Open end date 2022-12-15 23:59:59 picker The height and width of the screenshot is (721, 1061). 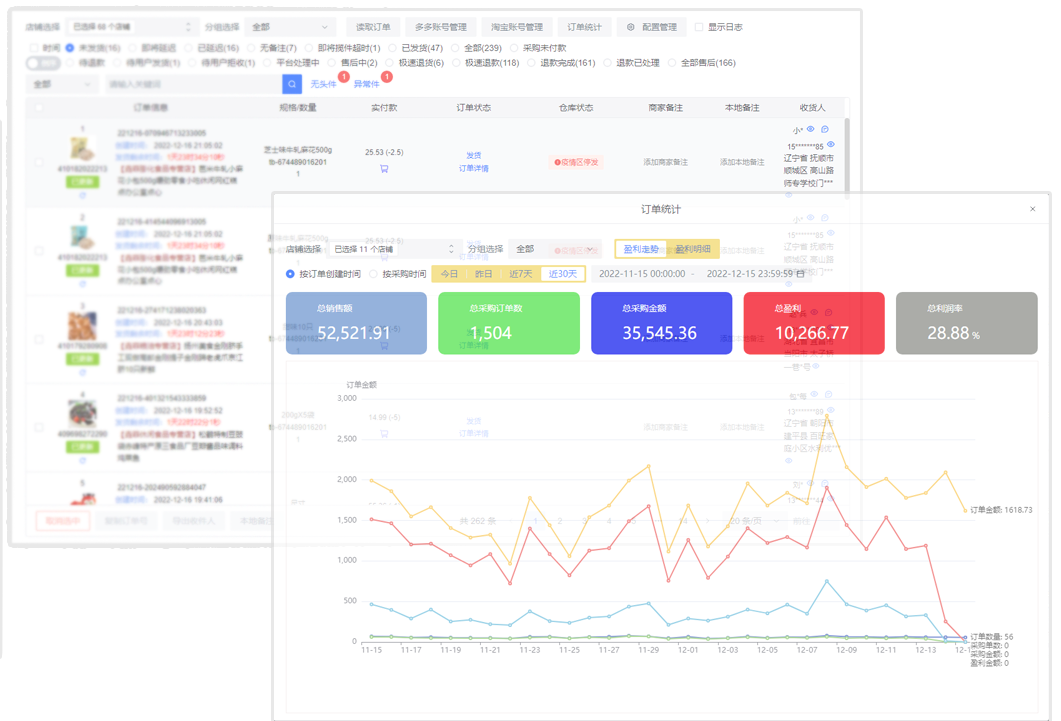click(750, 274)
